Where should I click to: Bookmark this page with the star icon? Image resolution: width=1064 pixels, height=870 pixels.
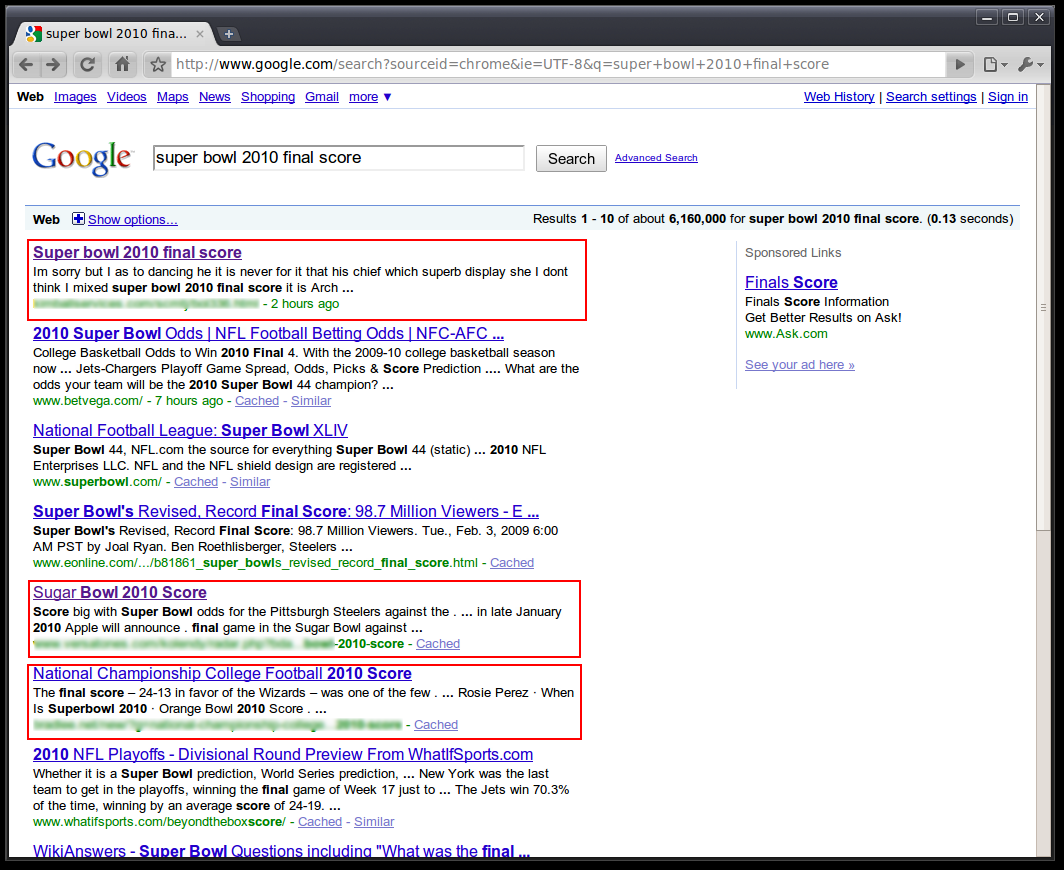click(x=158, y=64)
